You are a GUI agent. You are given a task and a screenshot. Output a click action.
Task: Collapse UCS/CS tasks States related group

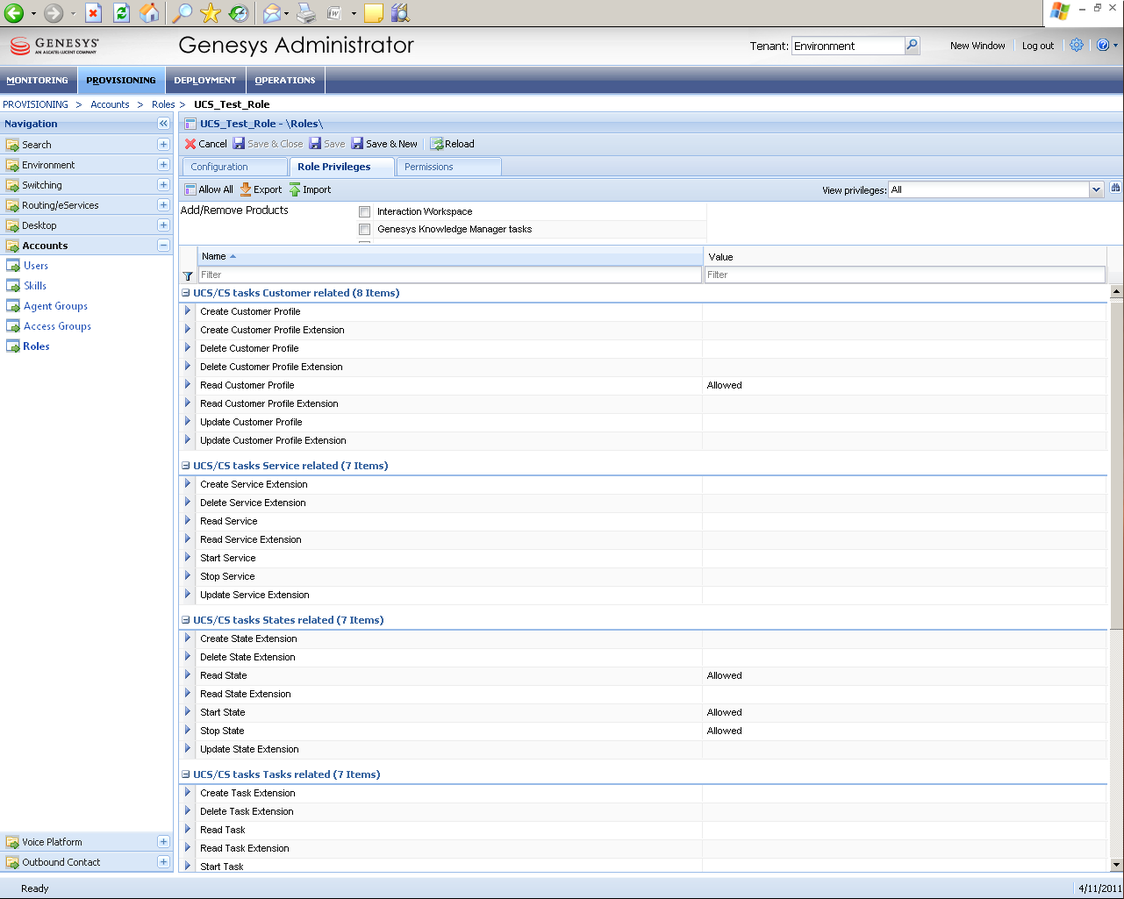coord(186,620)
